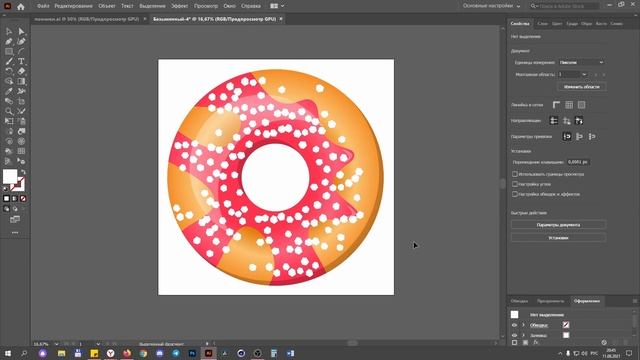Open Photoshop icon in Windows taskbar
Image resolution: width=640 pixels, height=360 pixels.
point(192,353)
